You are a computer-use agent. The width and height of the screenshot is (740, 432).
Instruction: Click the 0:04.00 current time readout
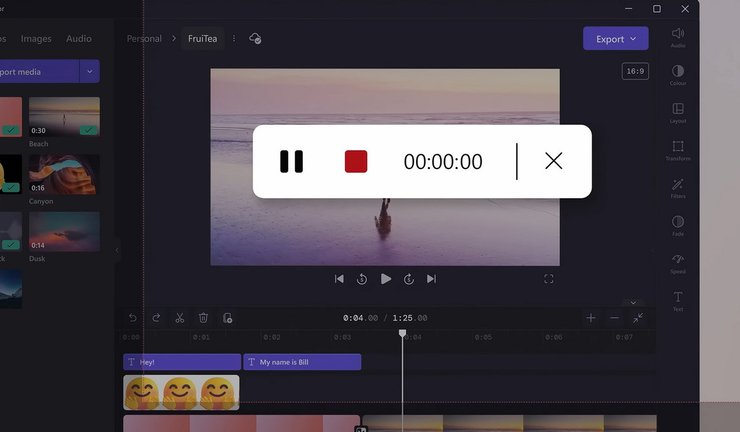361,318
